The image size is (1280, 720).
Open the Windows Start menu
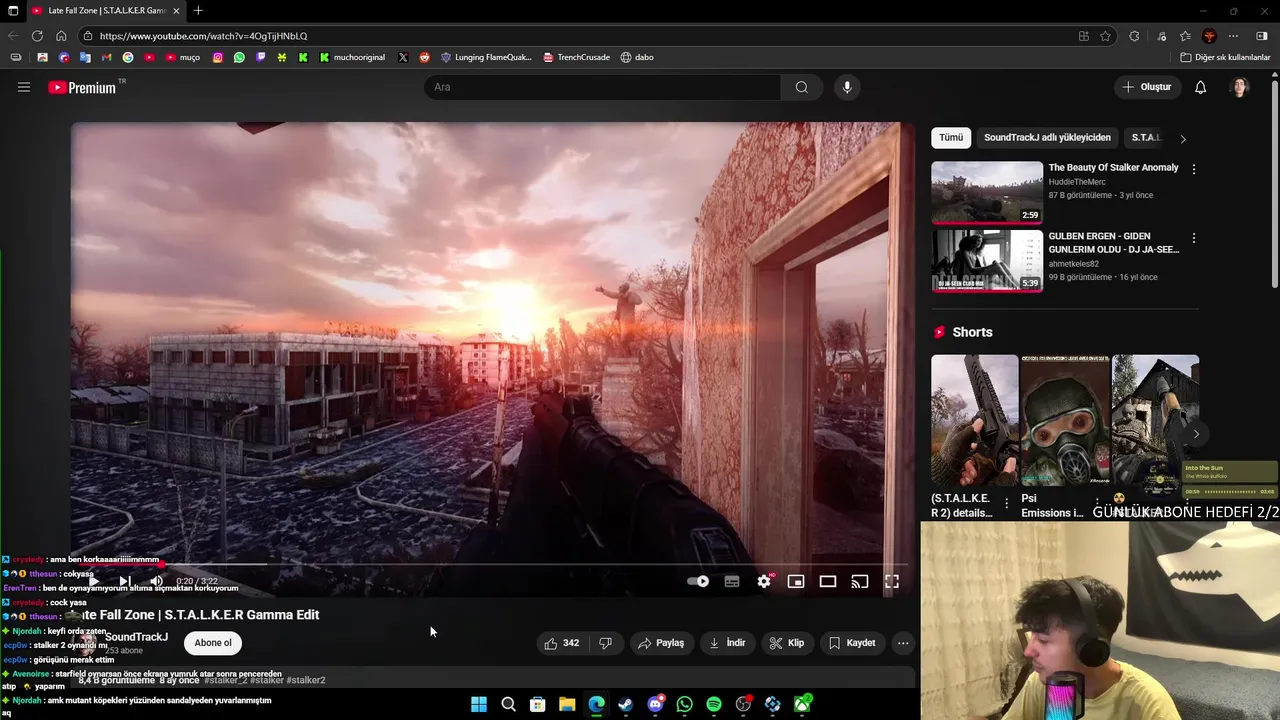click(479, 705)
